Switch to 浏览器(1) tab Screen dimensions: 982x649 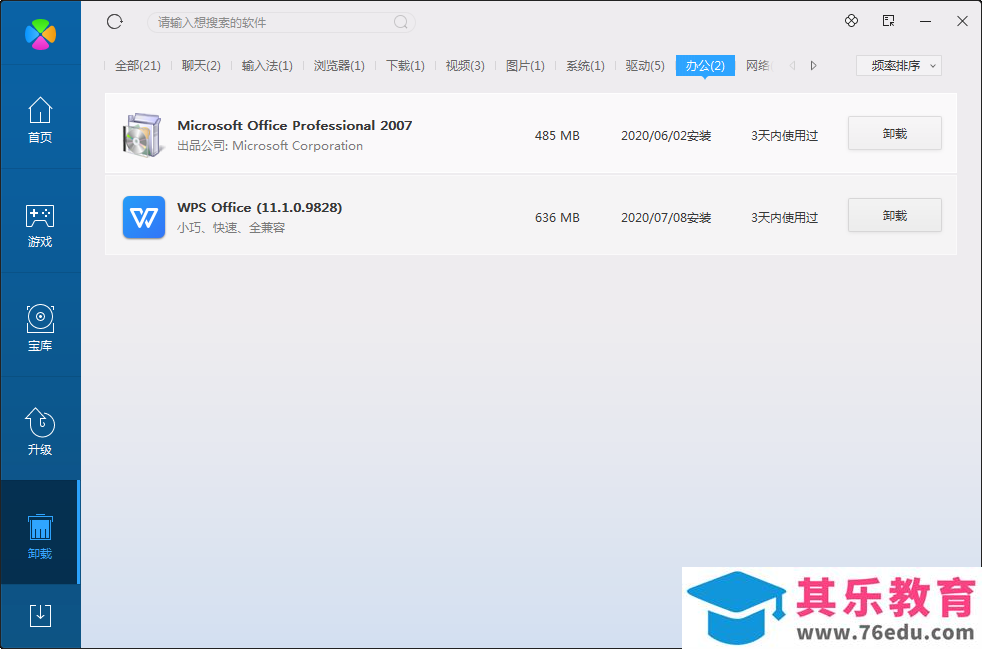339,66
